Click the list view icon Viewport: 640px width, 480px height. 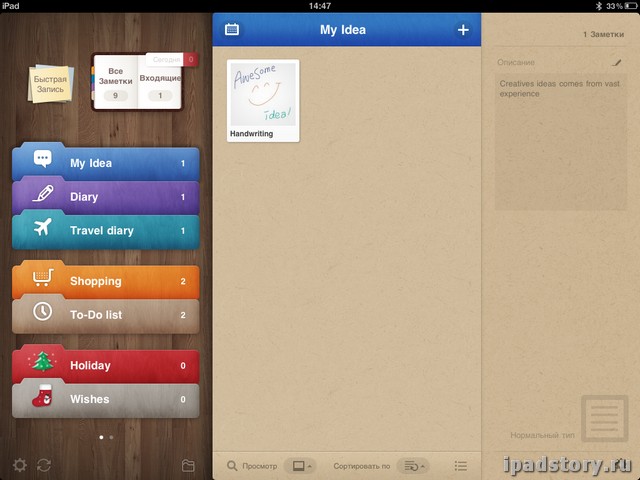(460, 465)
